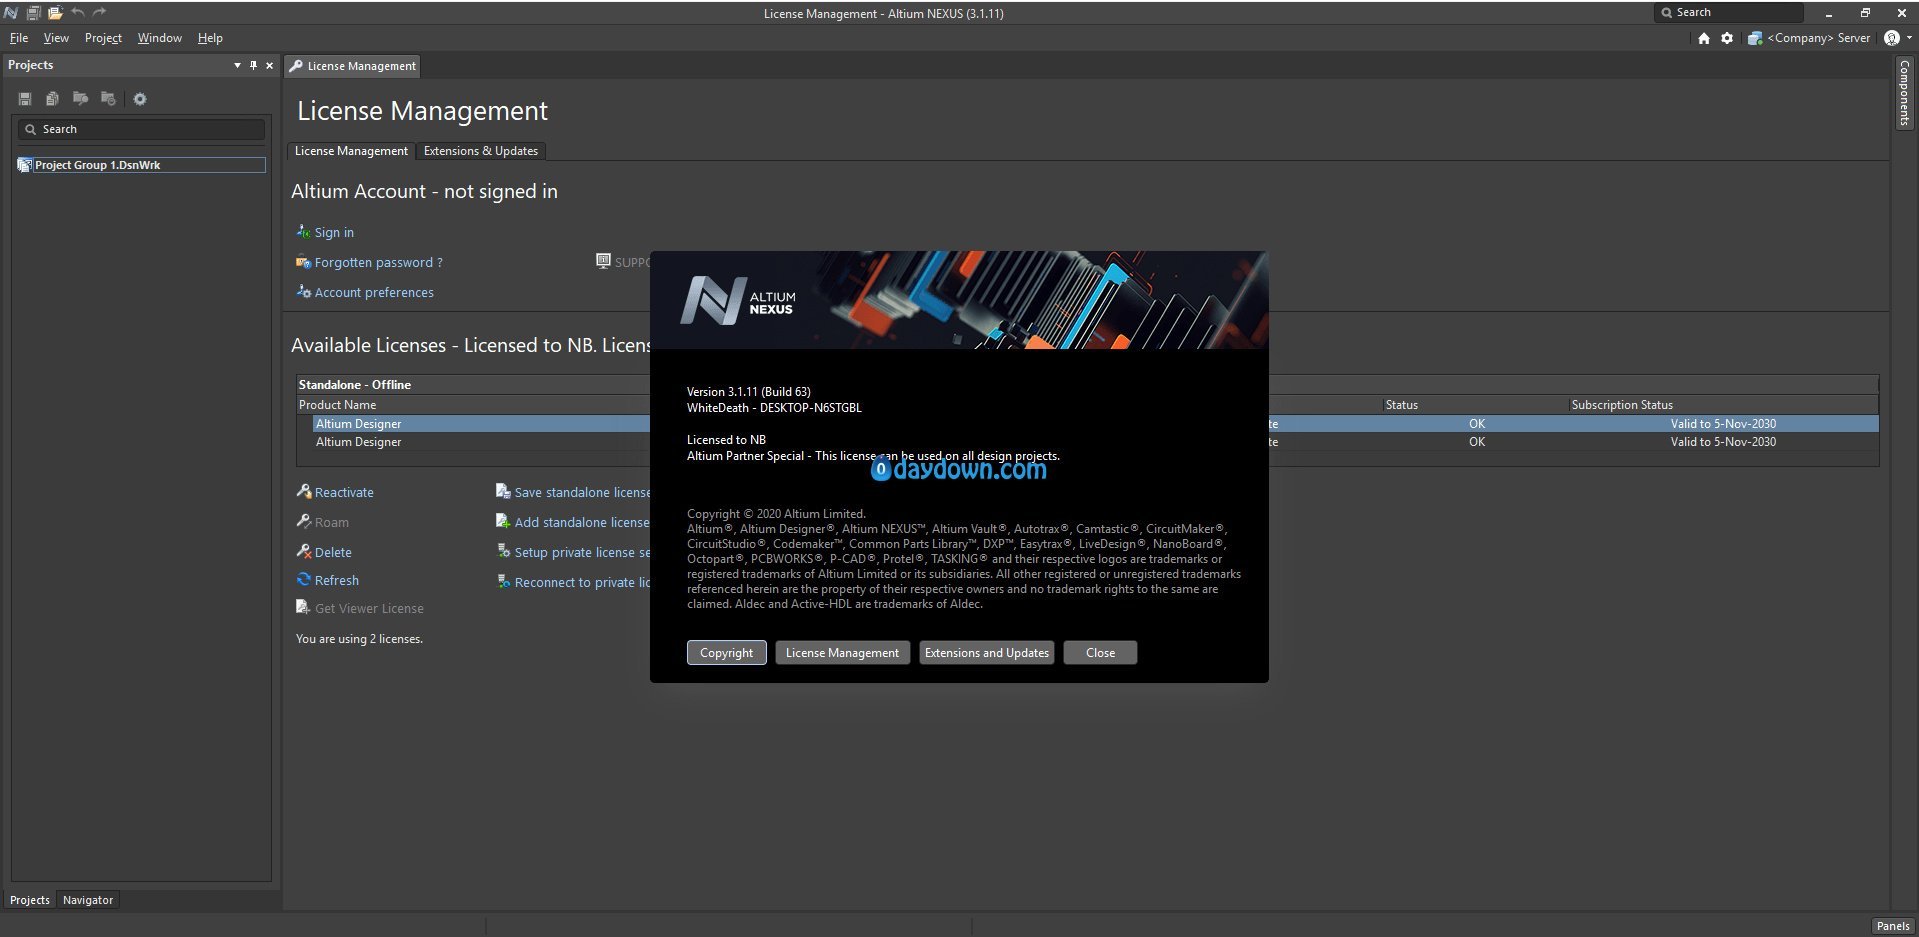Screen dimensions: 1919x937
Task: Click the License Management button in dialog
Action: [842, 653]
